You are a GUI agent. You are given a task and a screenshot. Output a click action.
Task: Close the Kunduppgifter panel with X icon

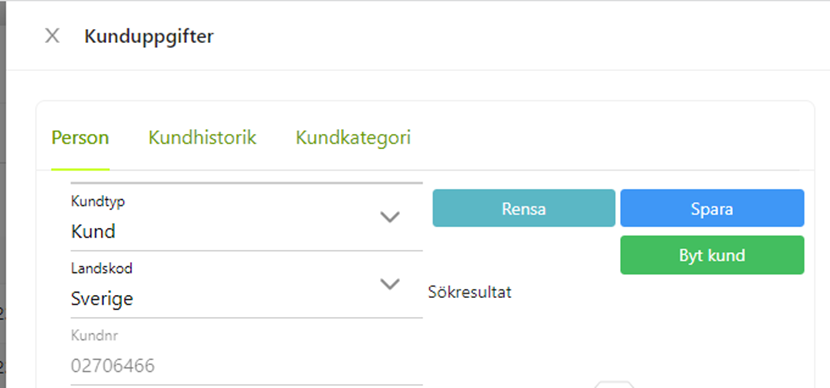pos(52,36)
